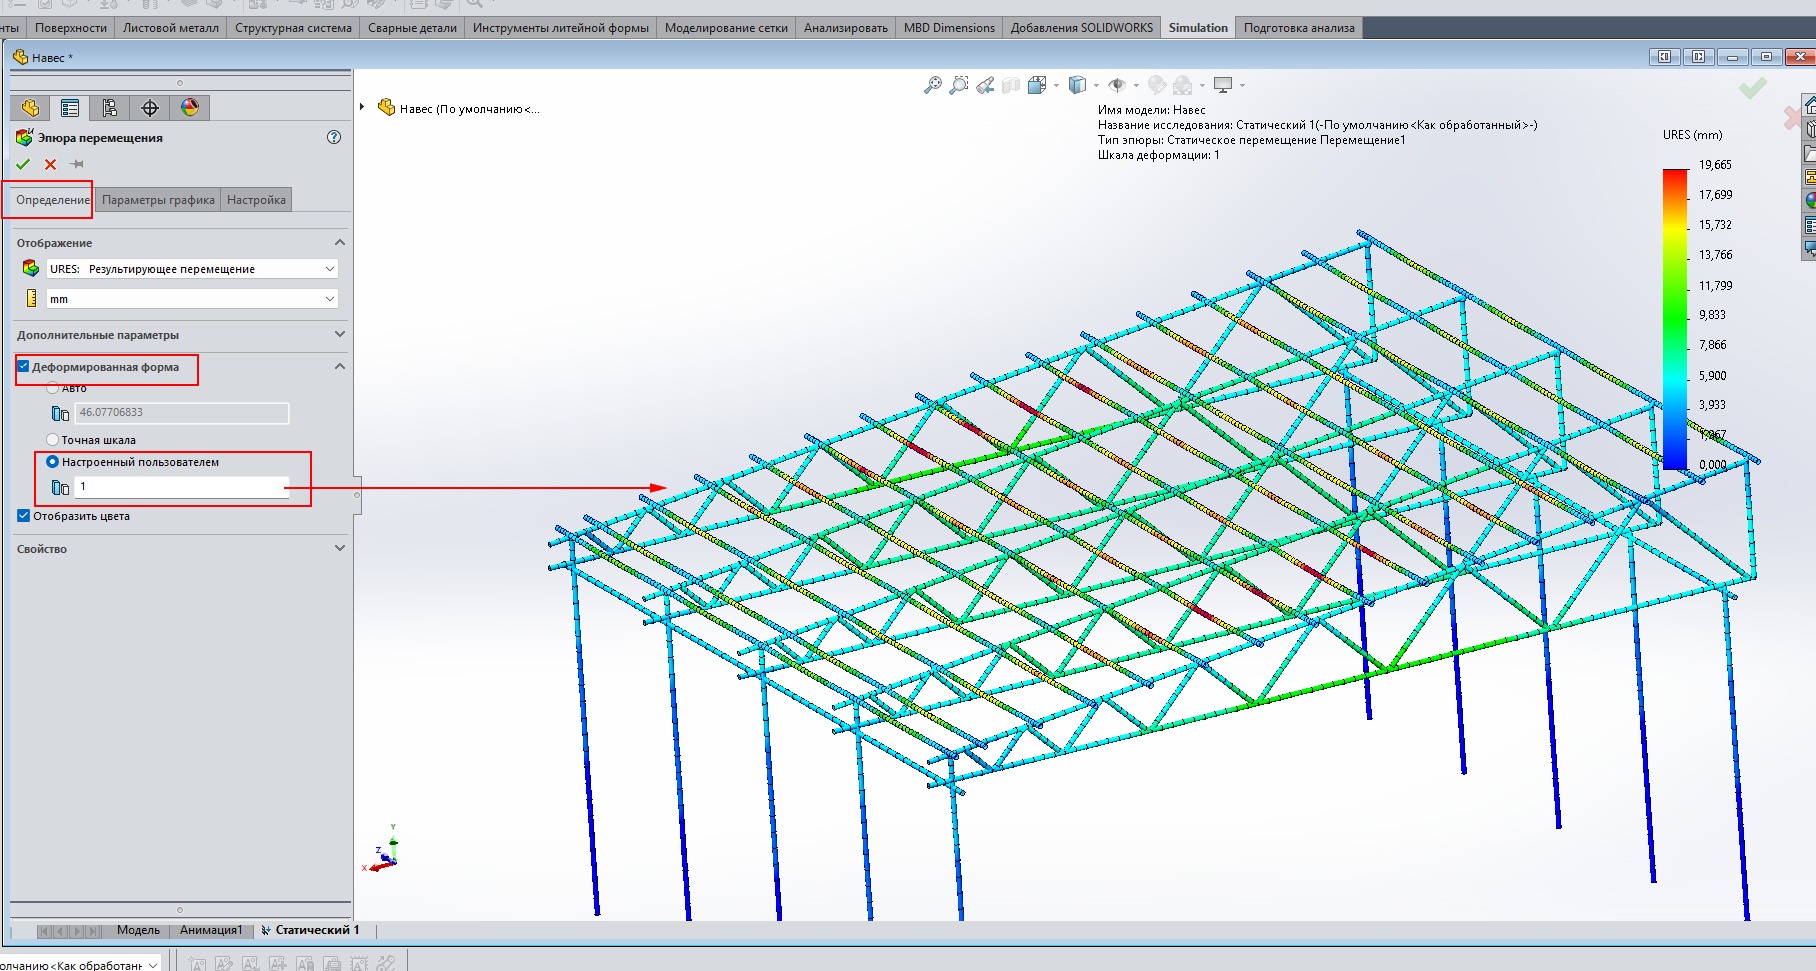This screenshot has width=1816, height=971.
Task: Open the DisplayManager color ball tab
Action: [x=190, y=108]
